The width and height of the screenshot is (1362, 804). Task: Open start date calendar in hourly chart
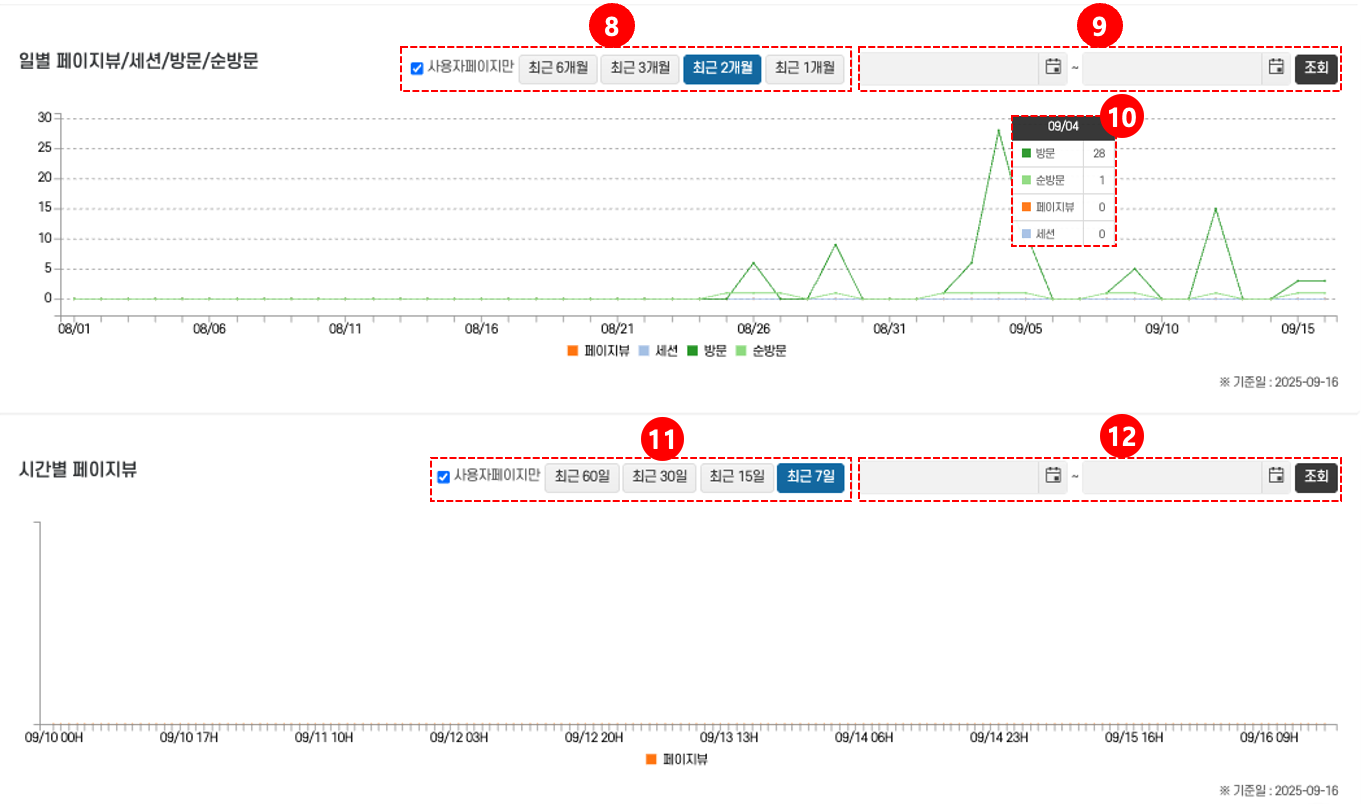[1052, 476]
